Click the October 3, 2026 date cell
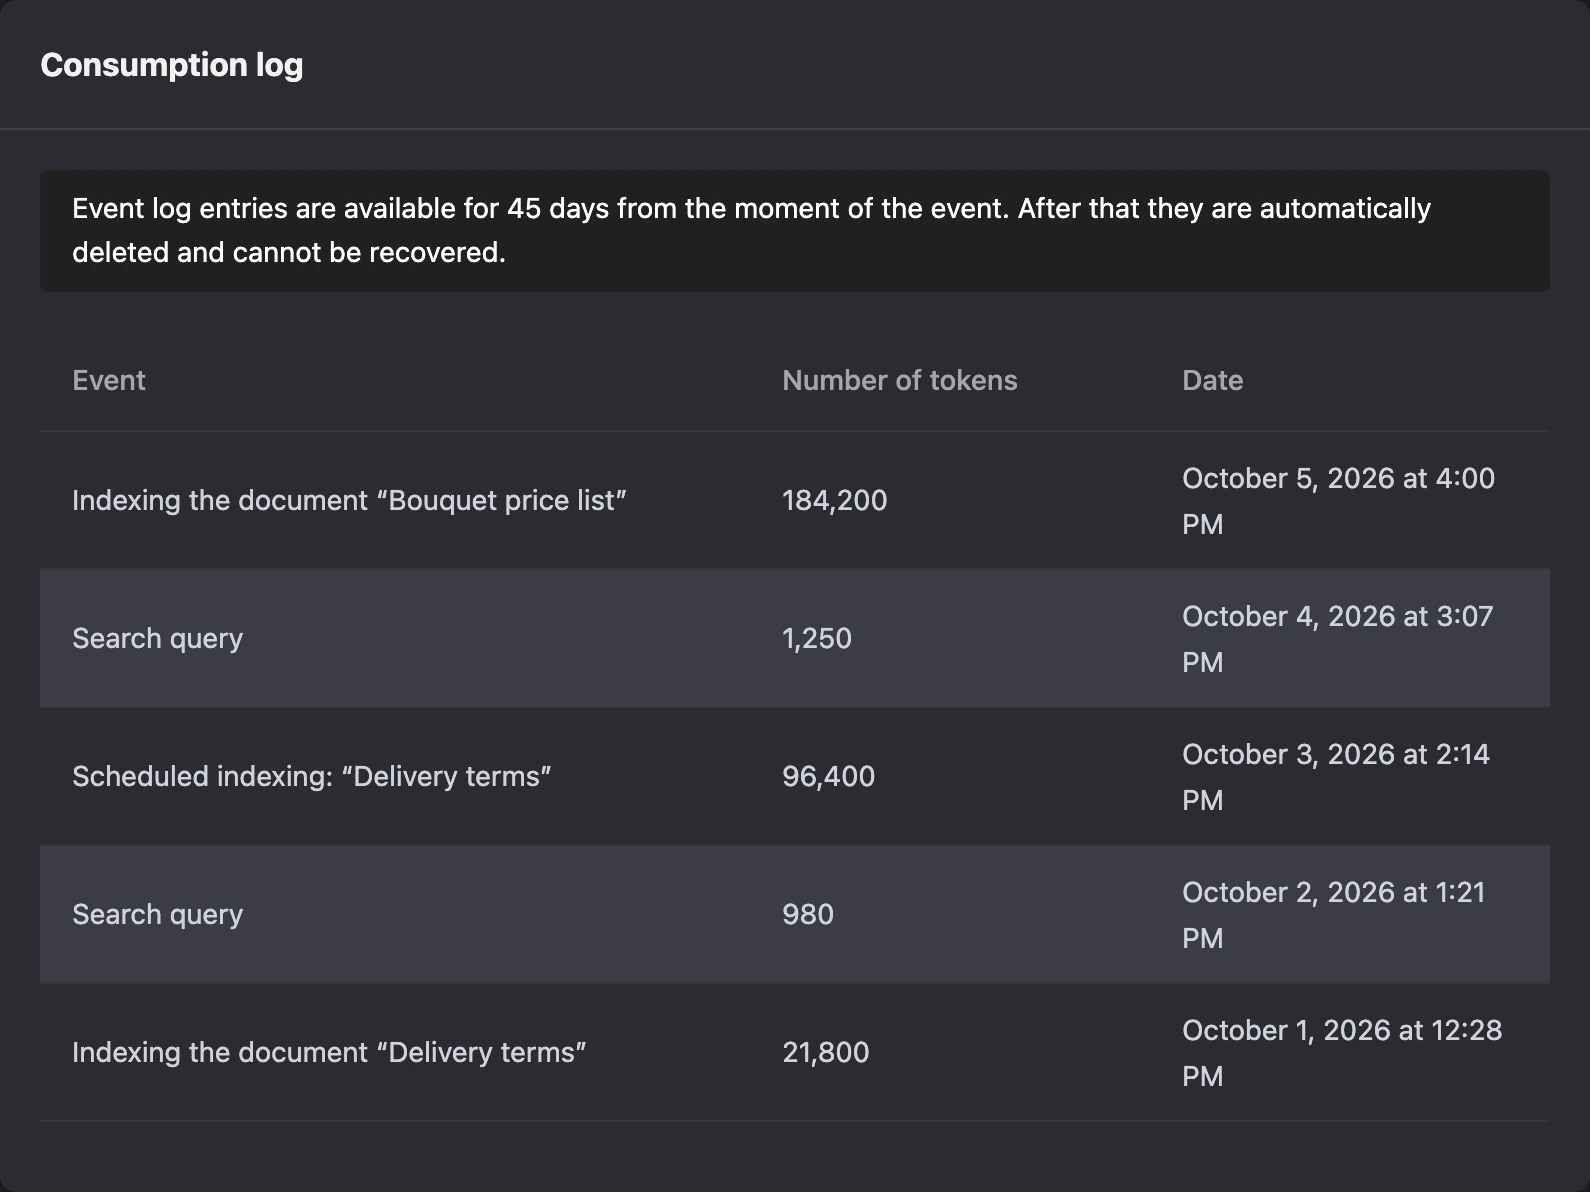The width and height of the screenshot is (1590, 1192). 1336,777
